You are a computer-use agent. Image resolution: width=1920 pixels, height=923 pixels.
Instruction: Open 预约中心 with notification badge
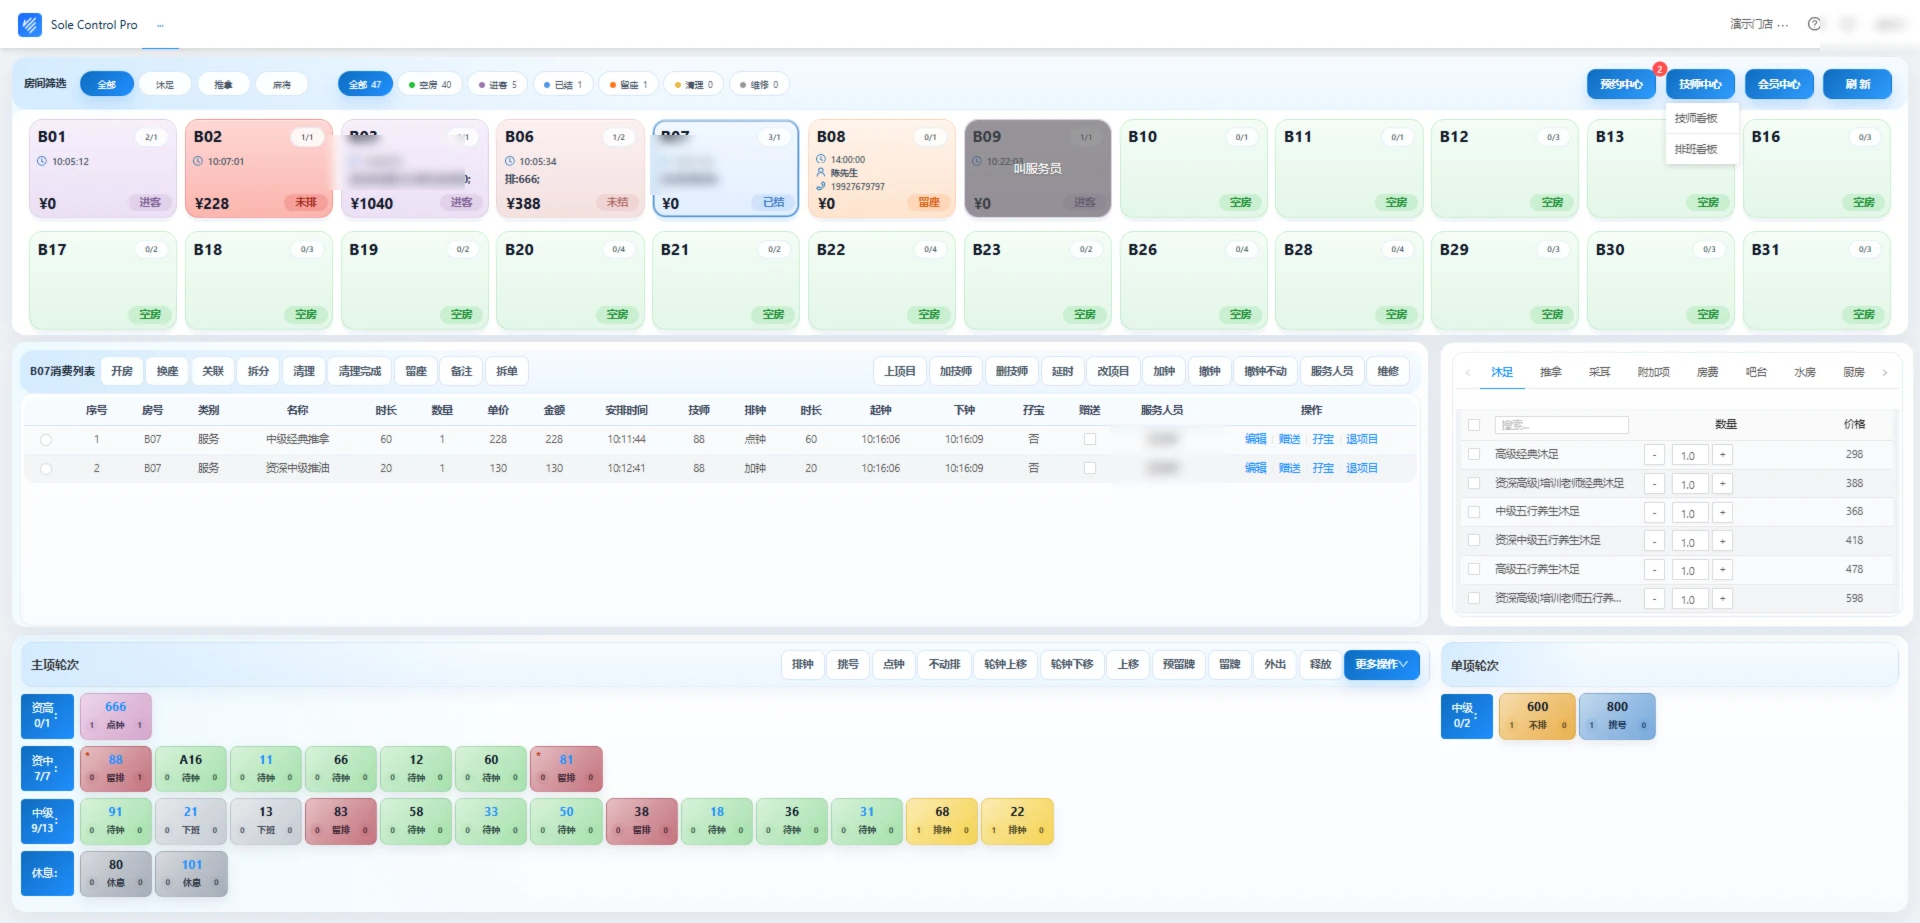1621,84
